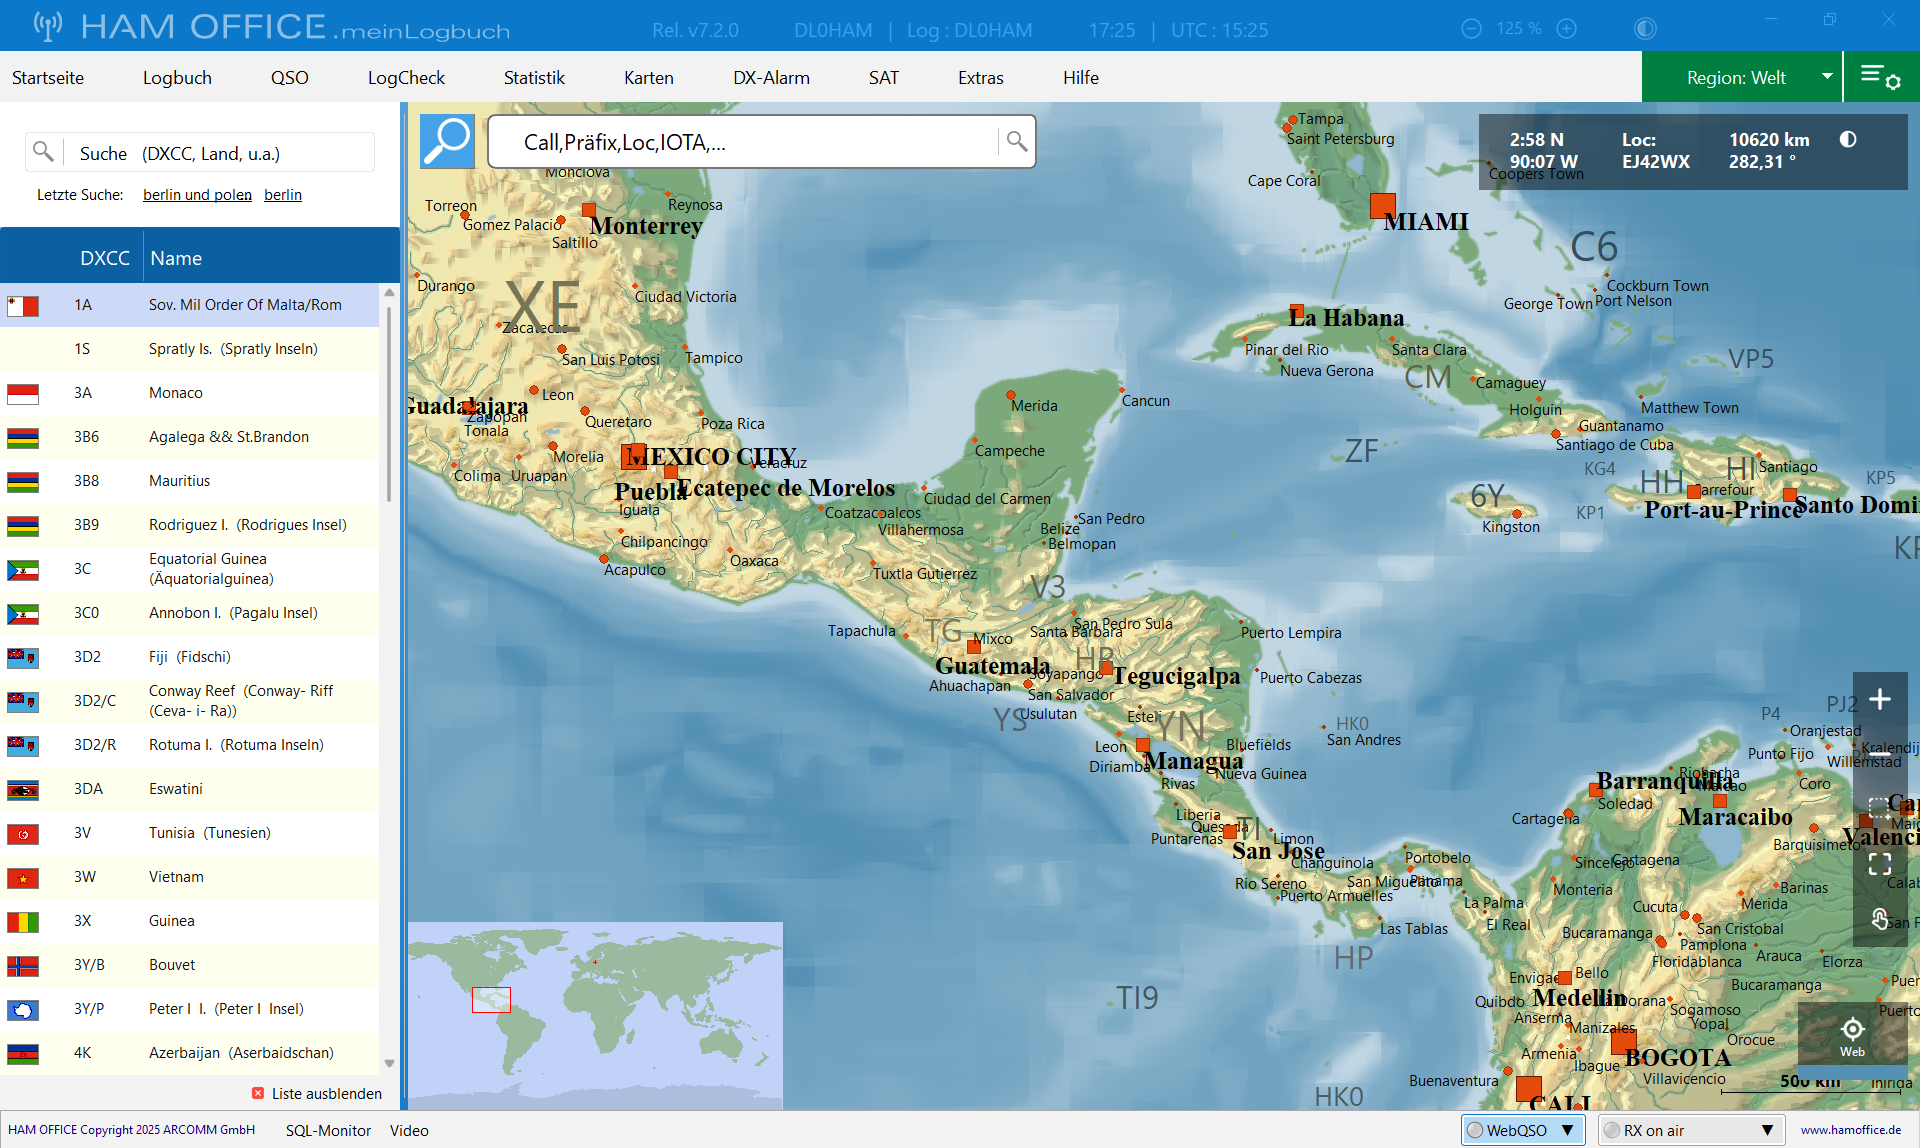
Task: Open the Extras menu
Action: 981,77
